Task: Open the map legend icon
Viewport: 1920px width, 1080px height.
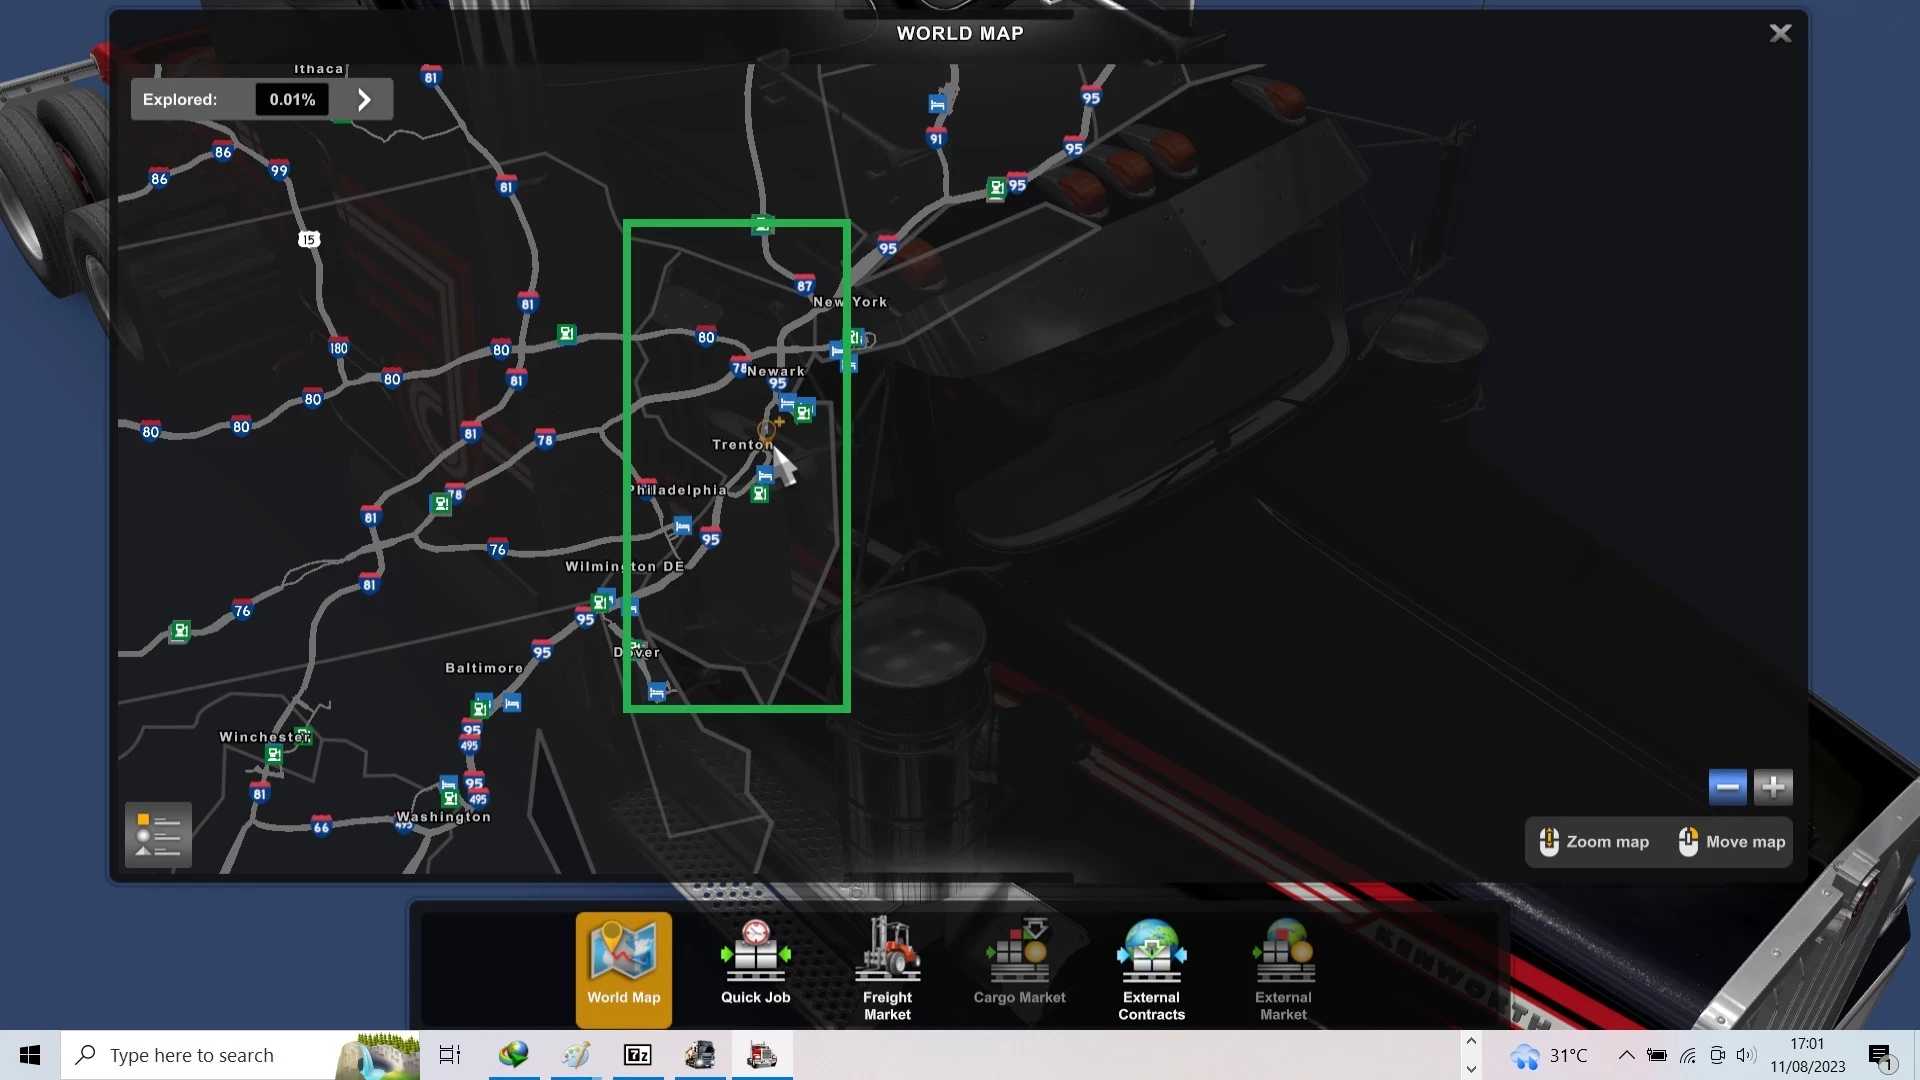Action: (x=158, y=835)
